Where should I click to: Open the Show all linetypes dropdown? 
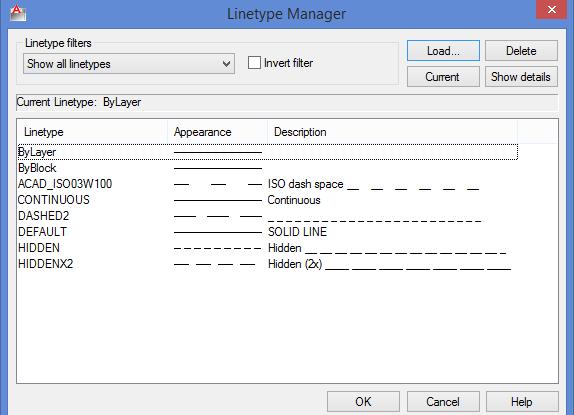129,64
